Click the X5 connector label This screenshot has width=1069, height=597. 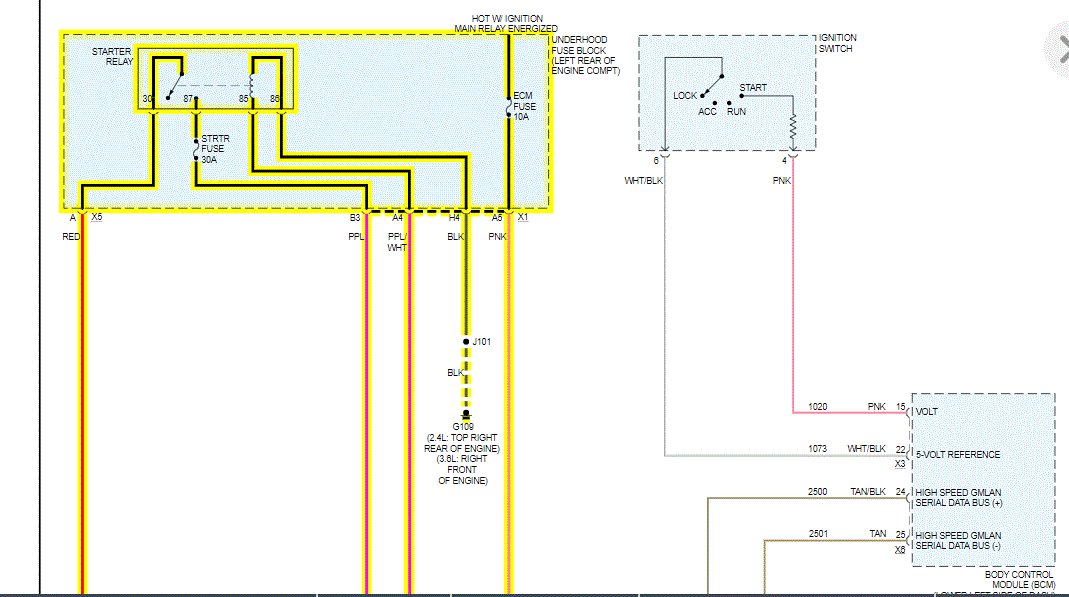(97, 217)
